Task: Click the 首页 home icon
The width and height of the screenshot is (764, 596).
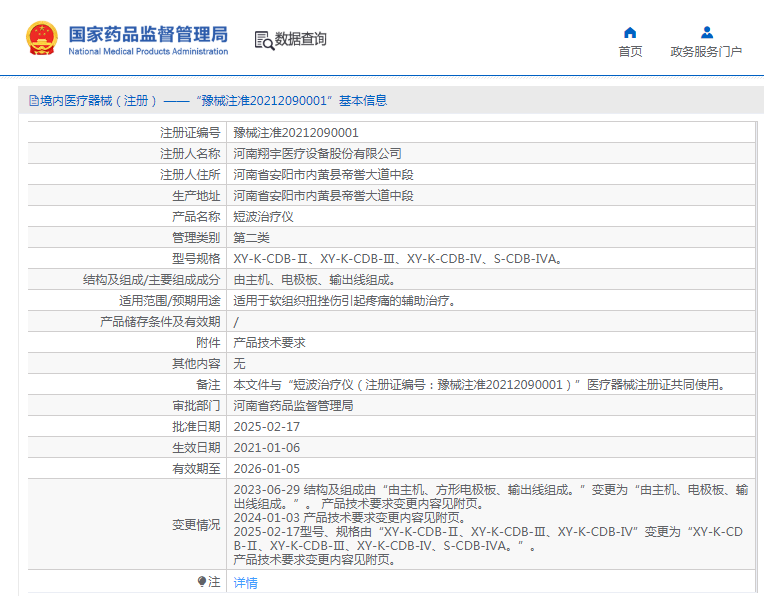Action: (630, 33)
